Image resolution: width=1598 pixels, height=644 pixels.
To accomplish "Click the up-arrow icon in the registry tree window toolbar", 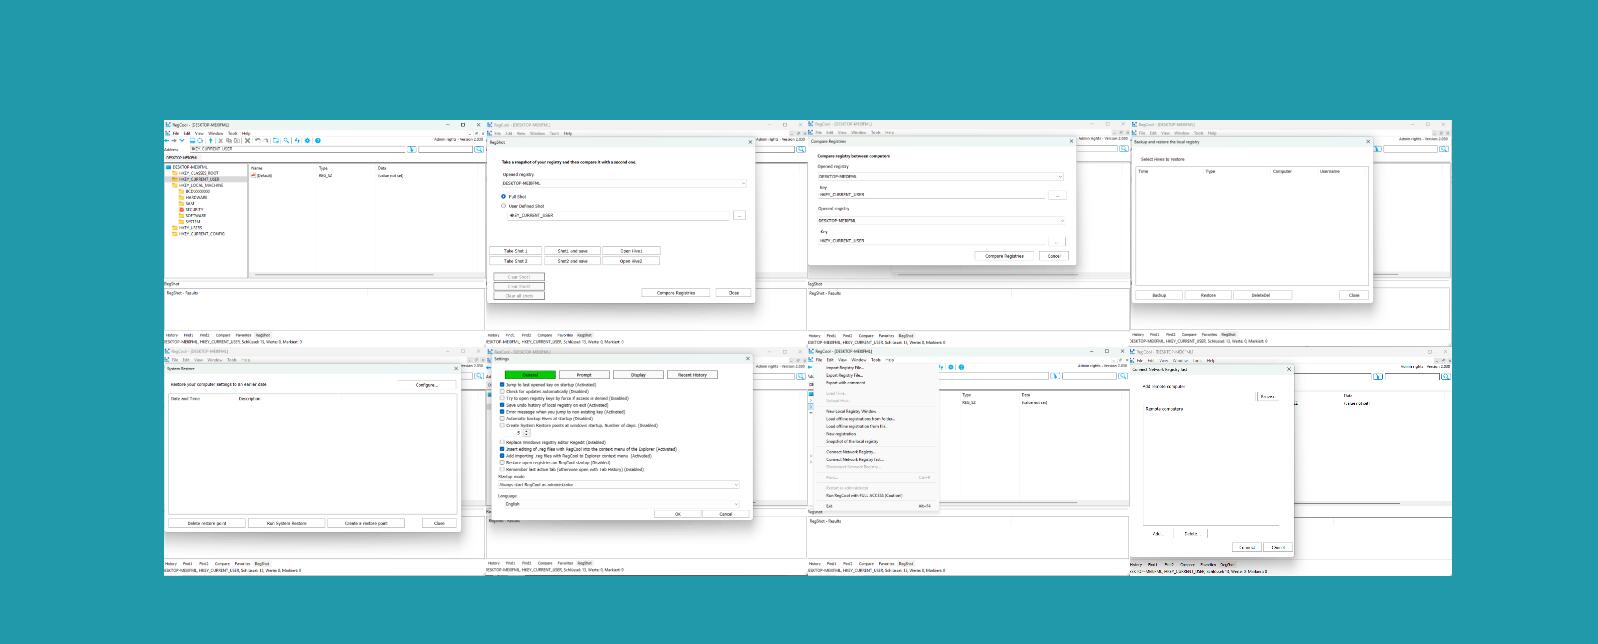I will coord(210,140).
